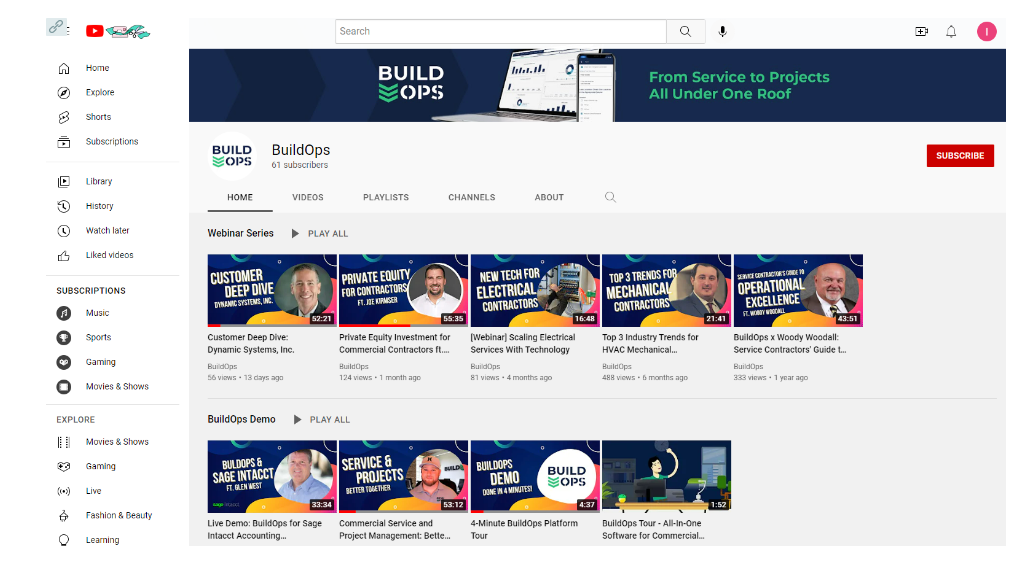
Task: Play all BuildOps Demo videos
Action: pyautogui.click(x=321, y=420)
